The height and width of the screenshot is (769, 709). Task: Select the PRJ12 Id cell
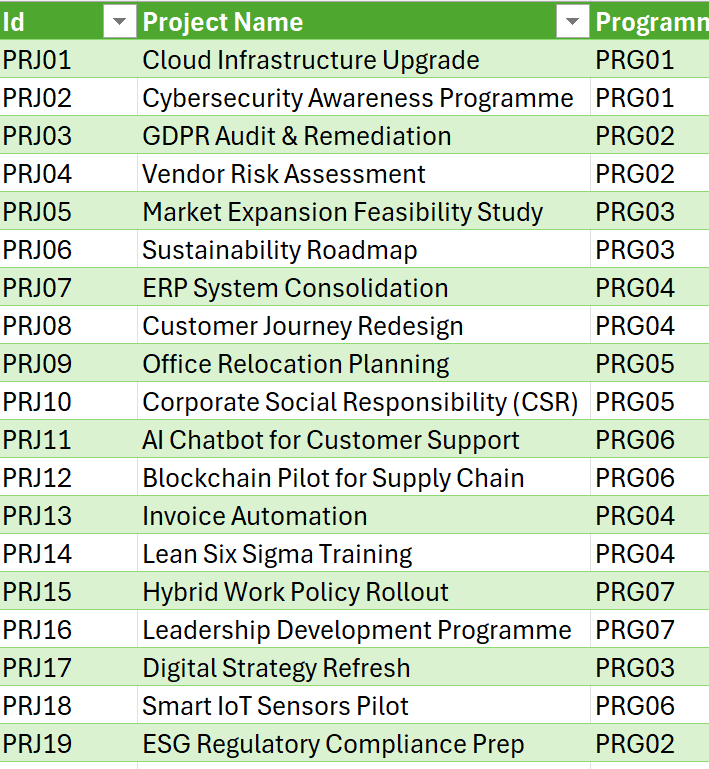(38, 478)
